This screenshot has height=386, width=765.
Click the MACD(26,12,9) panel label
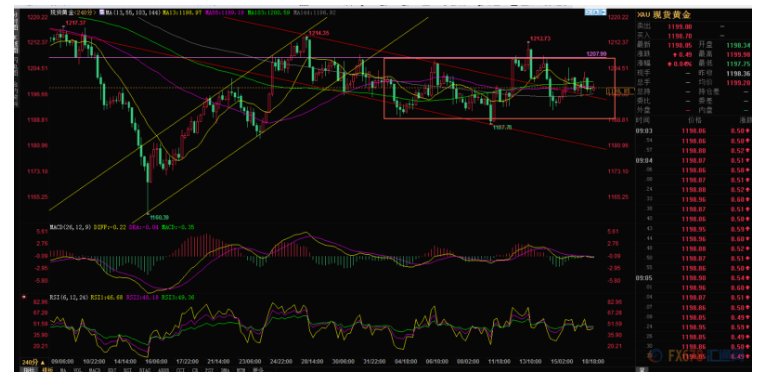pos(70,227)
